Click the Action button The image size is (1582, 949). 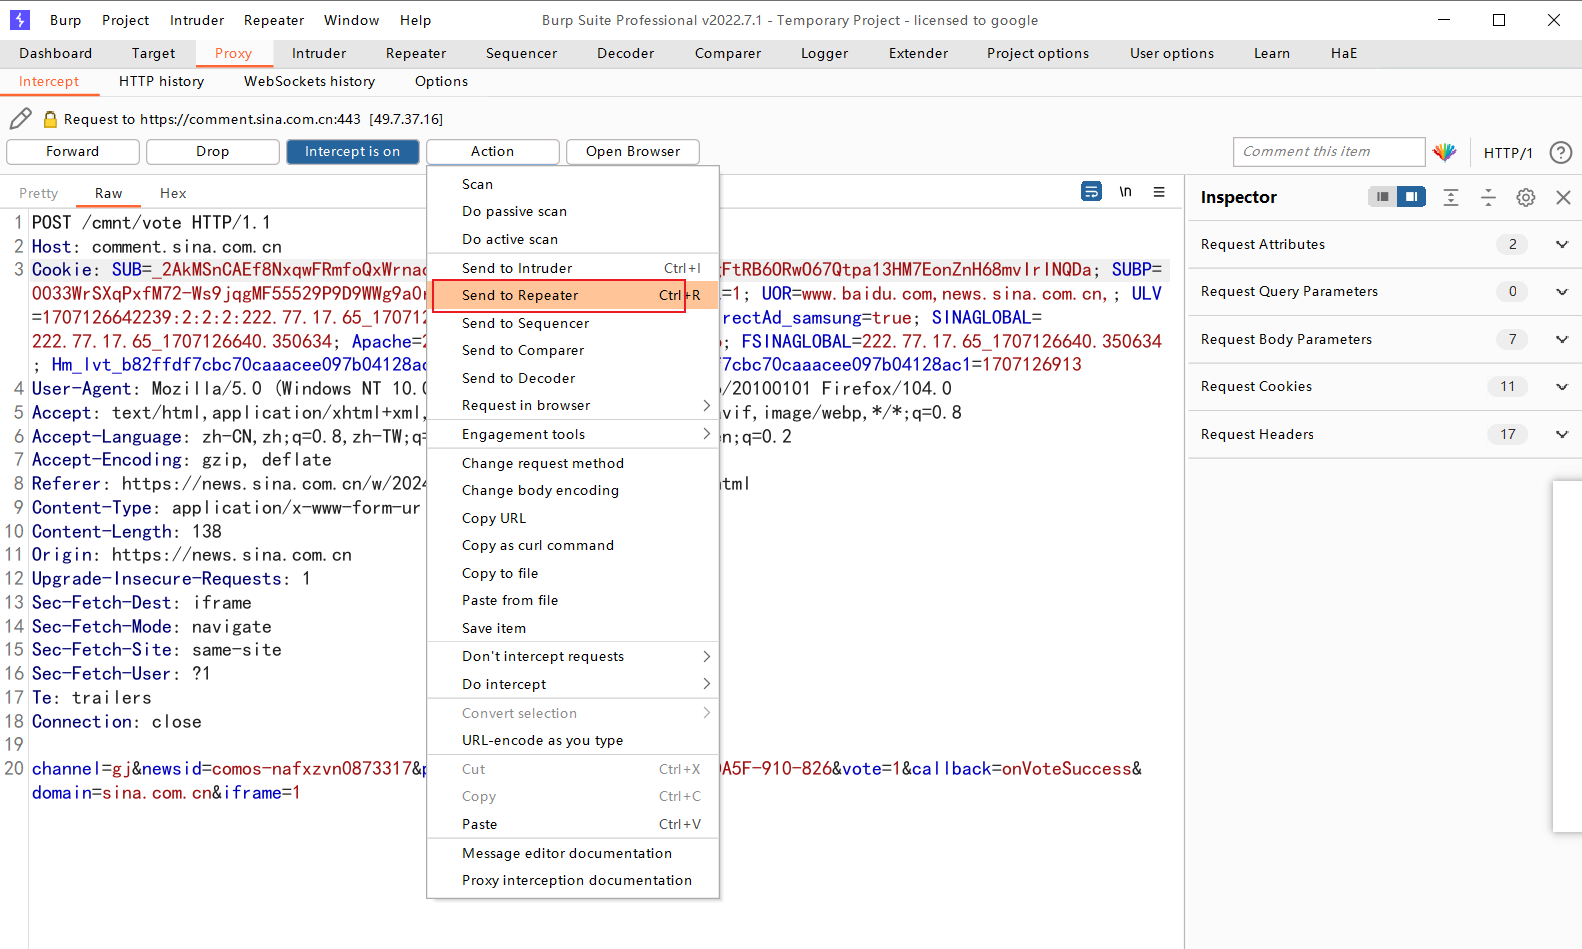tap(493, 152)
